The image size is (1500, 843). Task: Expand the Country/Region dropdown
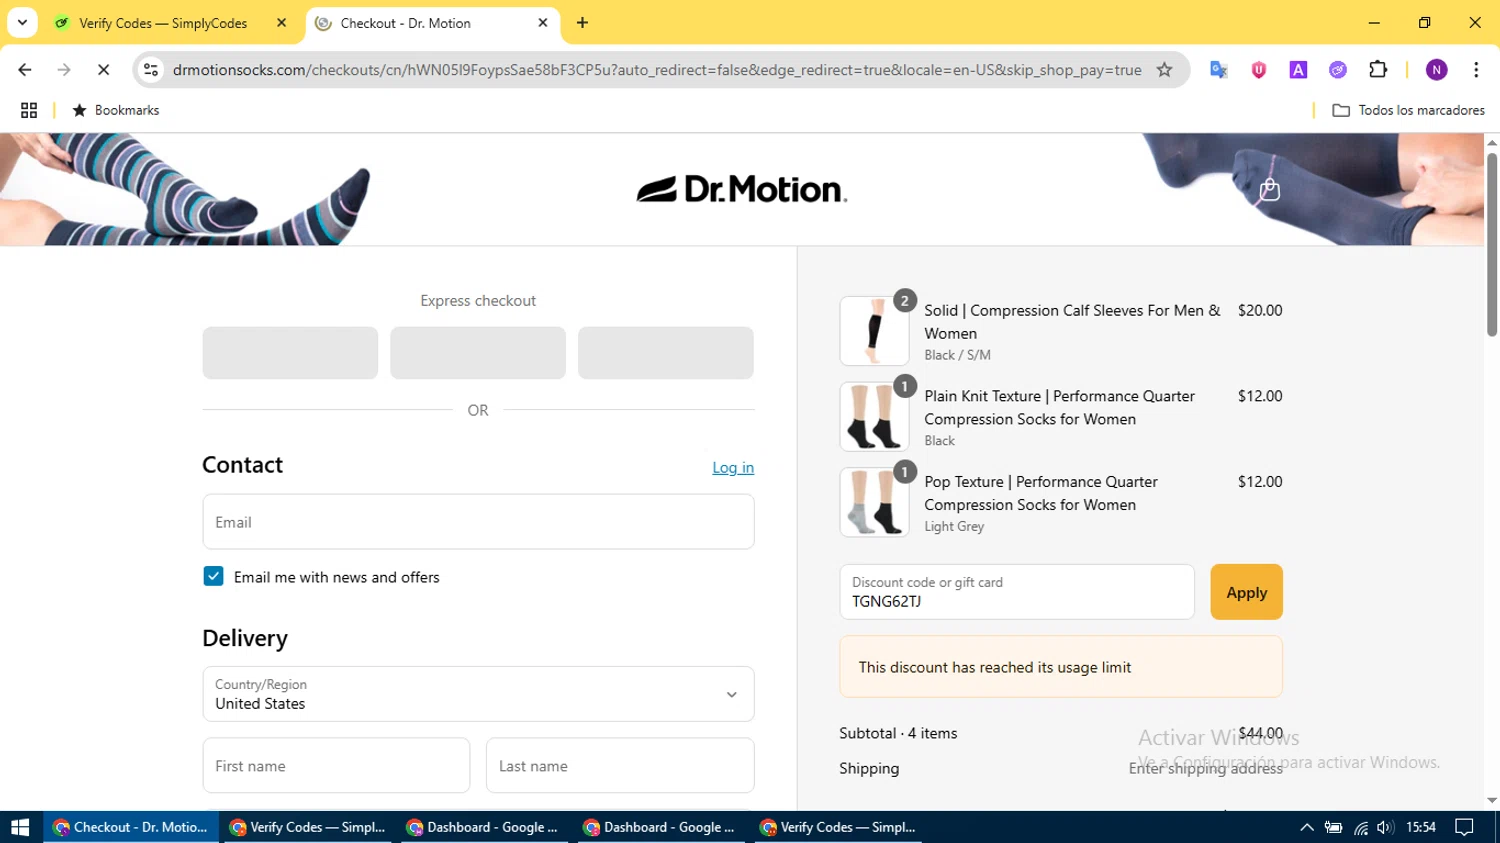coord(478,694)
